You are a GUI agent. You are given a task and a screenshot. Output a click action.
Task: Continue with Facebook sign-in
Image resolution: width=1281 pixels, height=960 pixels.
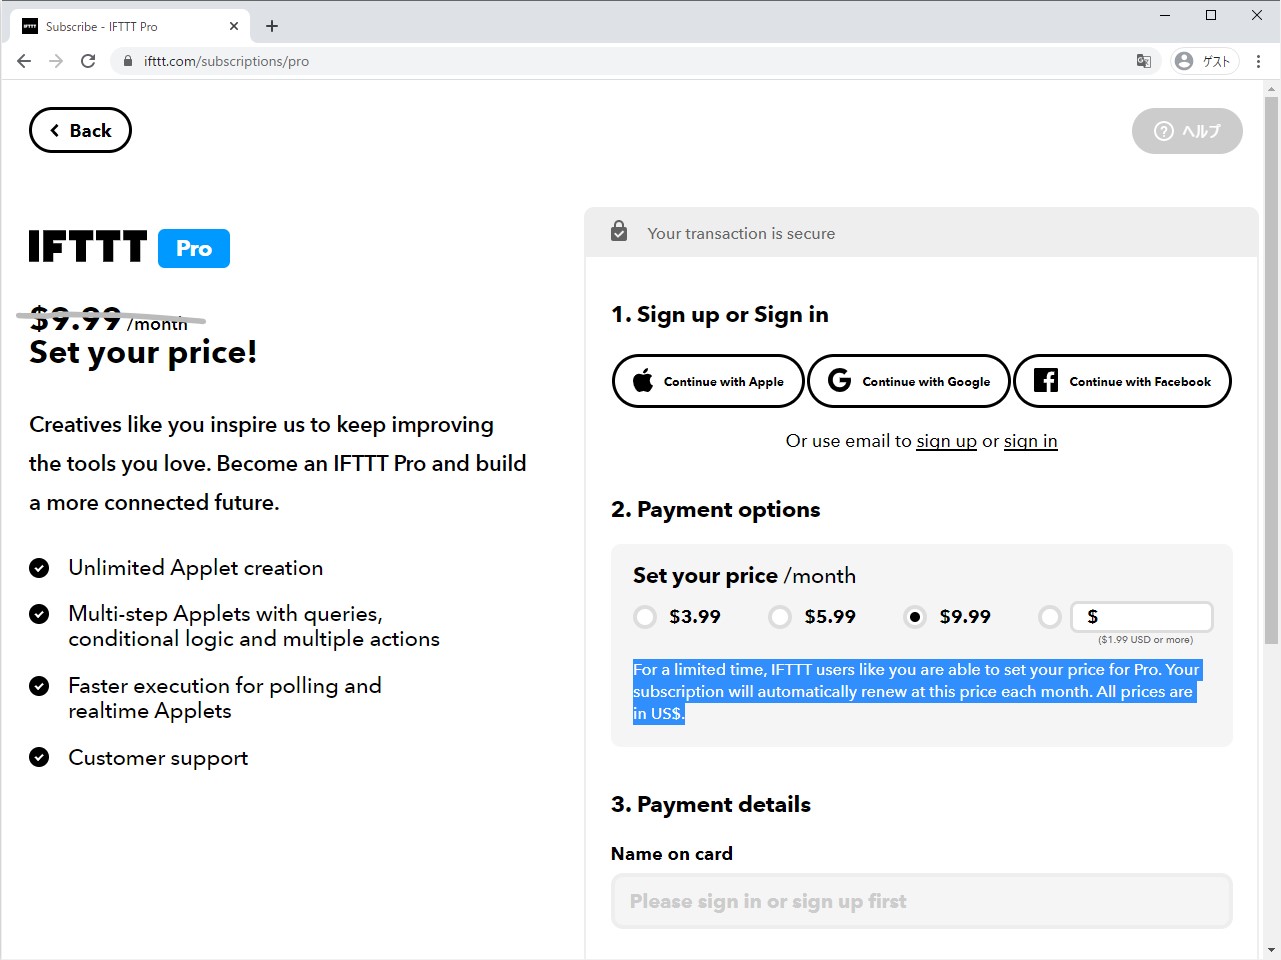point(1122,381)
